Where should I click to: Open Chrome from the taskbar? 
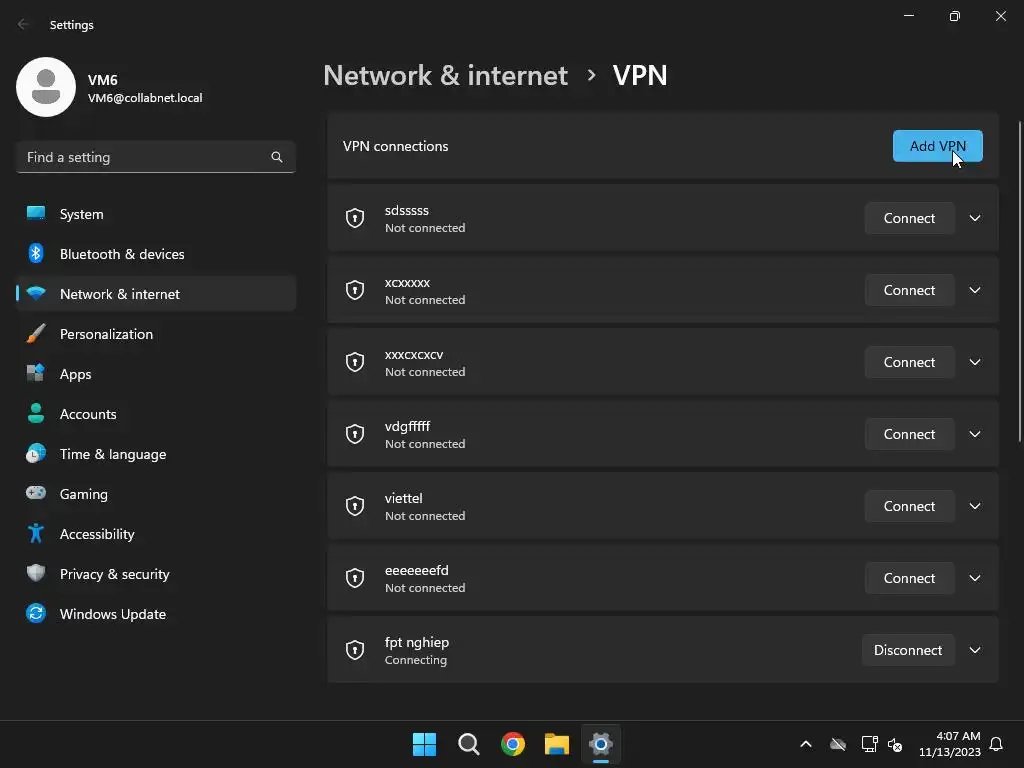513,744
